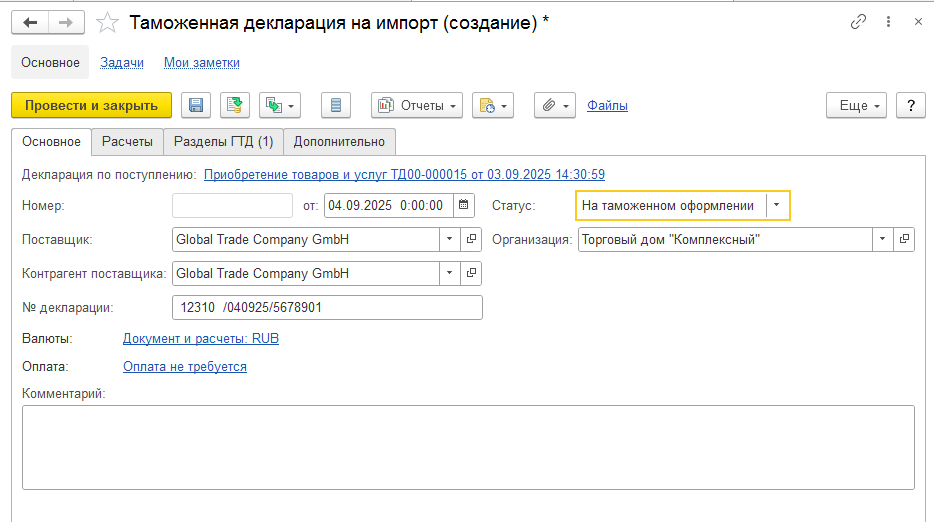
Task: Expand the Контрагент поставщика dropdown
Action: [x=450, y=274]
